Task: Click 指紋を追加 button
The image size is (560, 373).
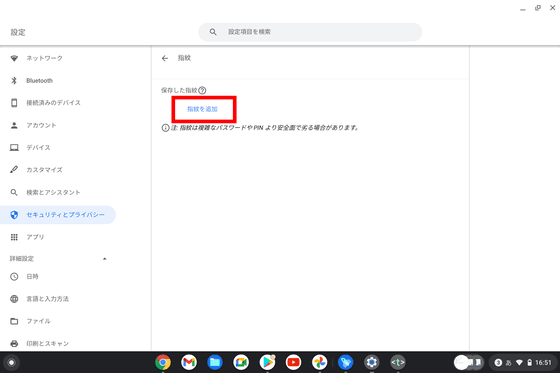Action: [x=202, y=109]
